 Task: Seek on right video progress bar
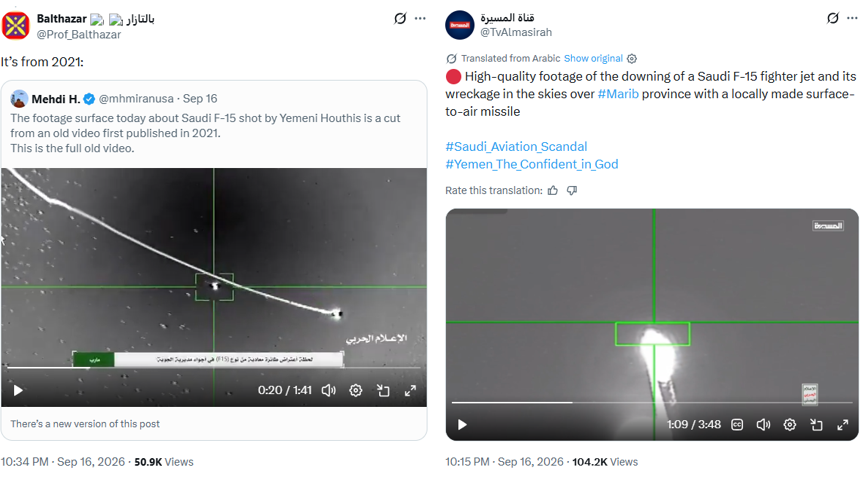pyautogui.click(x=652, y=402)
